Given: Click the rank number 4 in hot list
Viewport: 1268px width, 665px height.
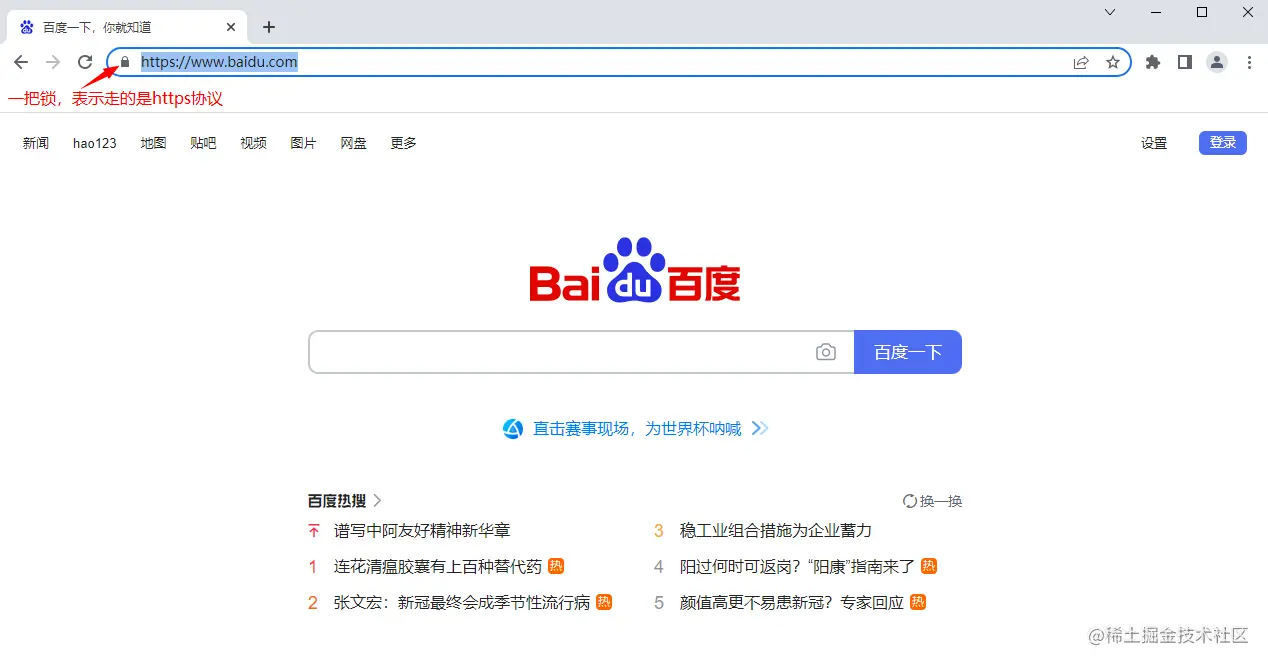Looking at the screenshot, I should click(659, 567).
